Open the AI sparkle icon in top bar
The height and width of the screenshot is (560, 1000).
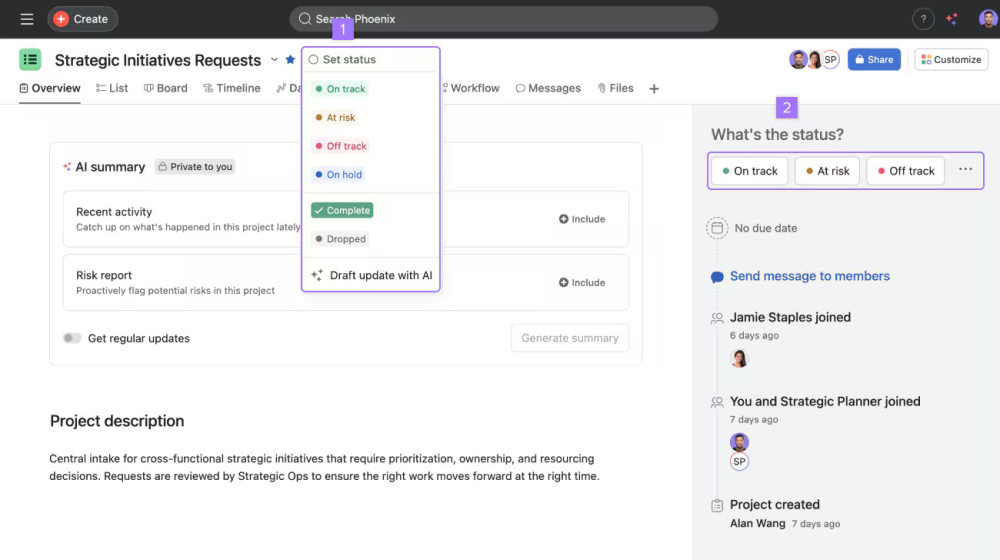coord(952,19)
